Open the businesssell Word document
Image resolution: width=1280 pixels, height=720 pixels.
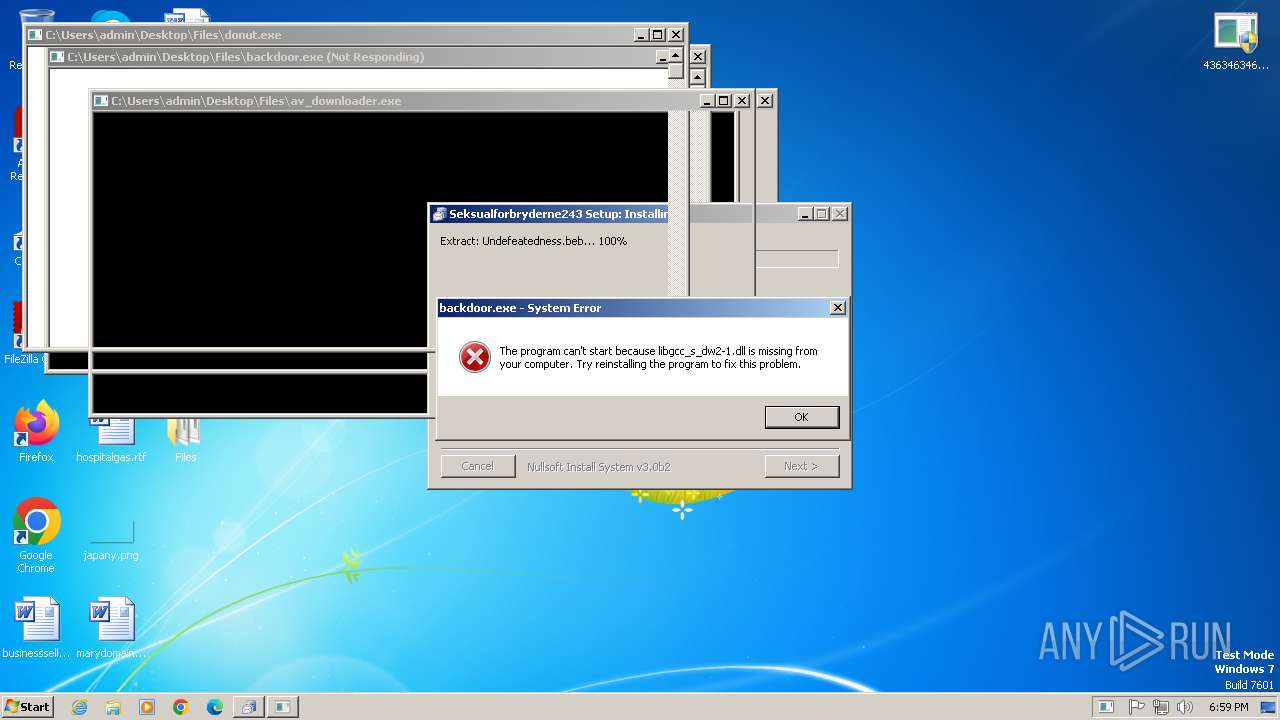tap(36, 628)
